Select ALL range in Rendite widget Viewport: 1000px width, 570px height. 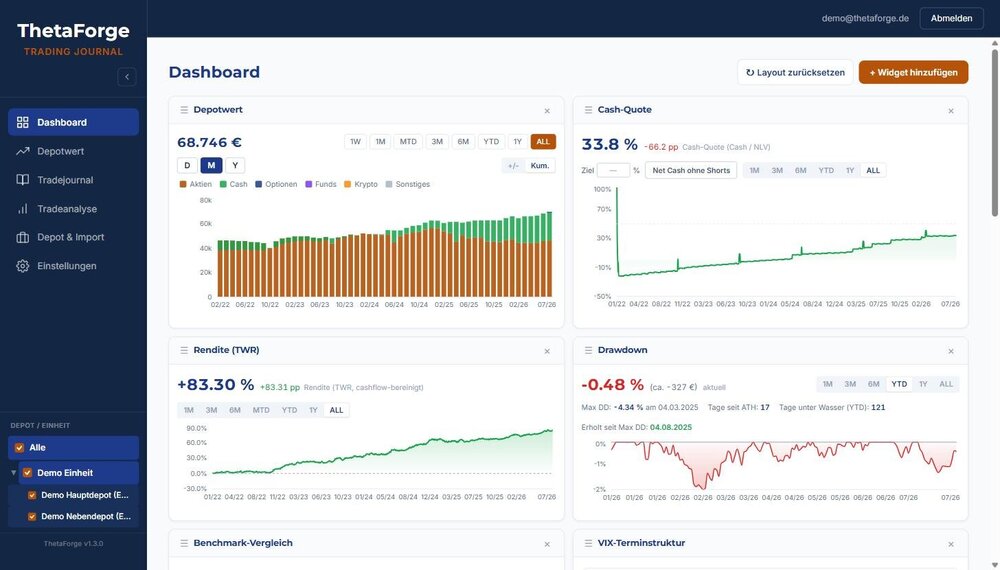point(336,410)
